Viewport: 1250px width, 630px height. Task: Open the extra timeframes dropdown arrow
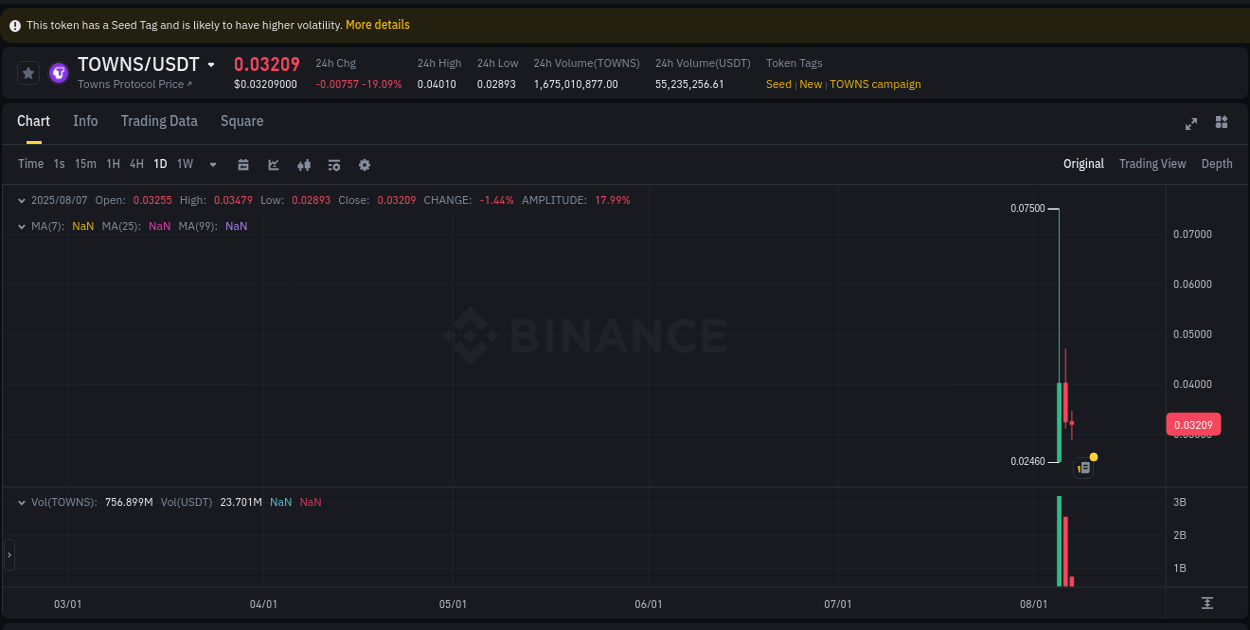[x=212, y=164]
